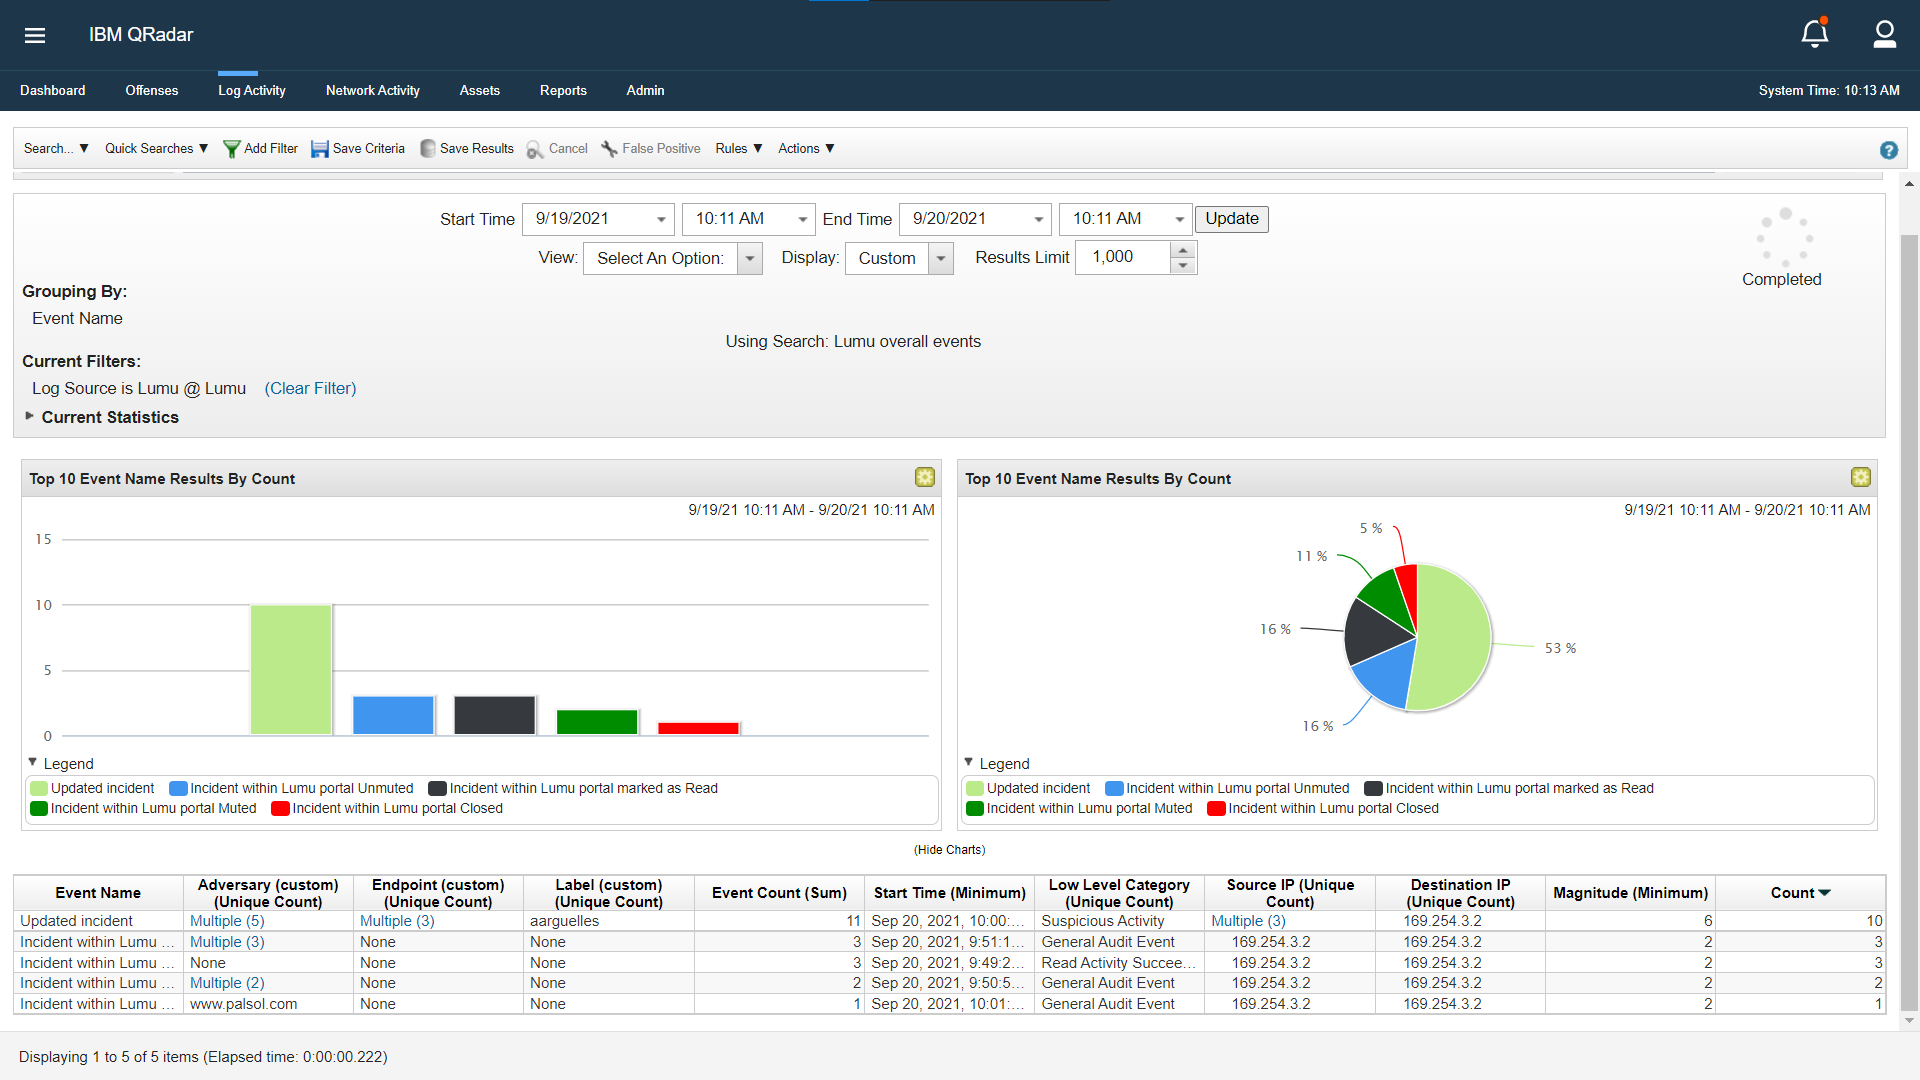Click the Clear Filter link

point(310,388)
